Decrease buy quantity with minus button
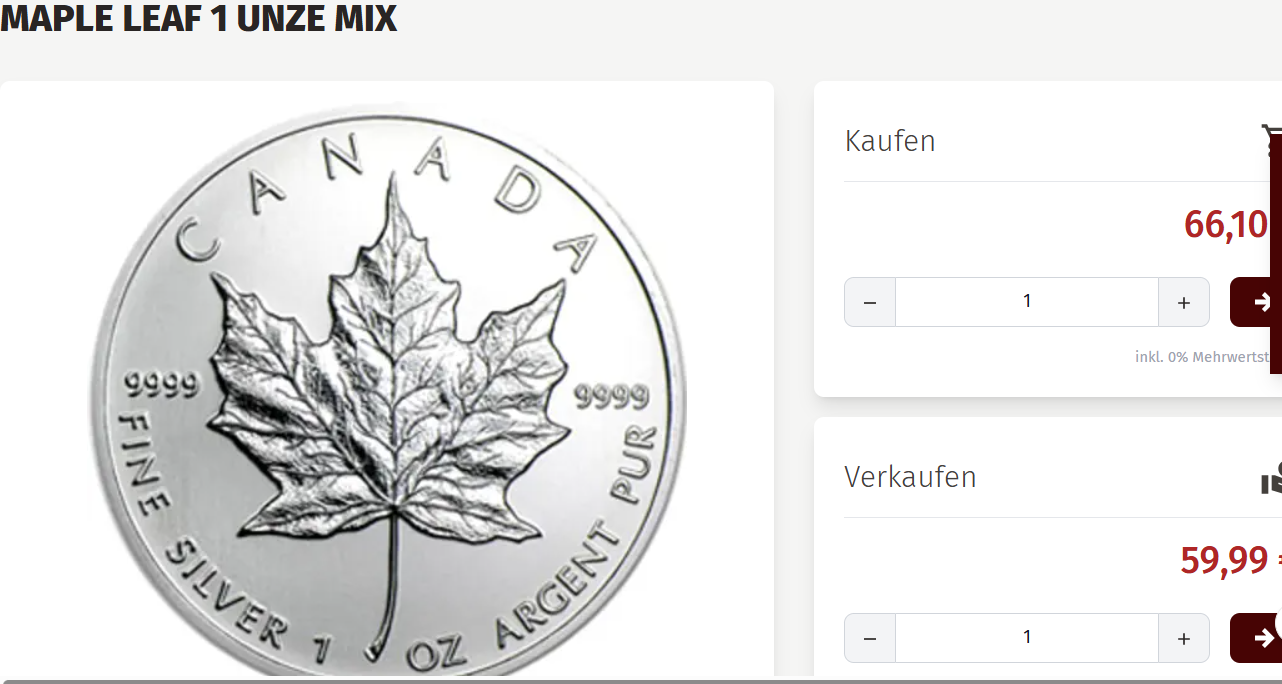This screenshot has height=684, width=1282. (870, 302)
